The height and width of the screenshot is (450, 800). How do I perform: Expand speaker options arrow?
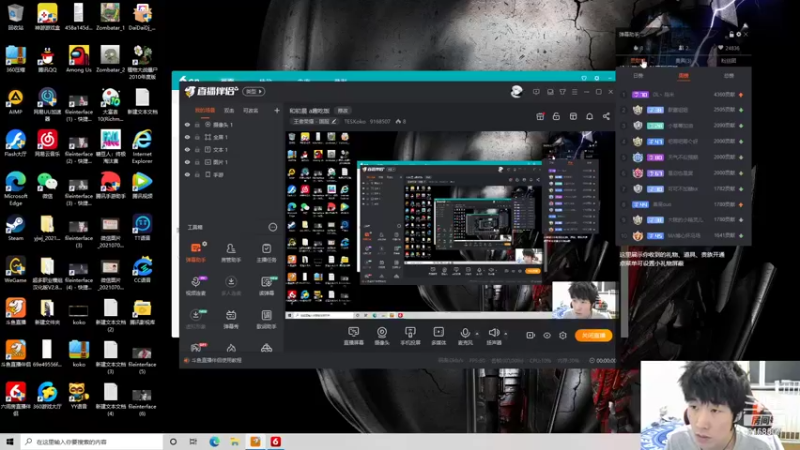tap(506, 334)
